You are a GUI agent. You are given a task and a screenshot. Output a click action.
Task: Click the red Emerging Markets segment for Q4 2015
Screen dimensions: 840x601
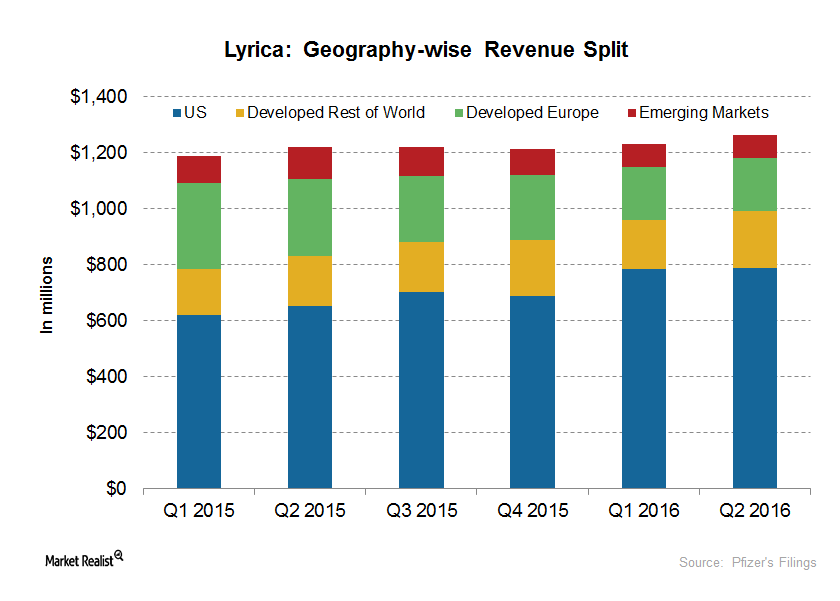pyautogui.click(x=532, y=162)
